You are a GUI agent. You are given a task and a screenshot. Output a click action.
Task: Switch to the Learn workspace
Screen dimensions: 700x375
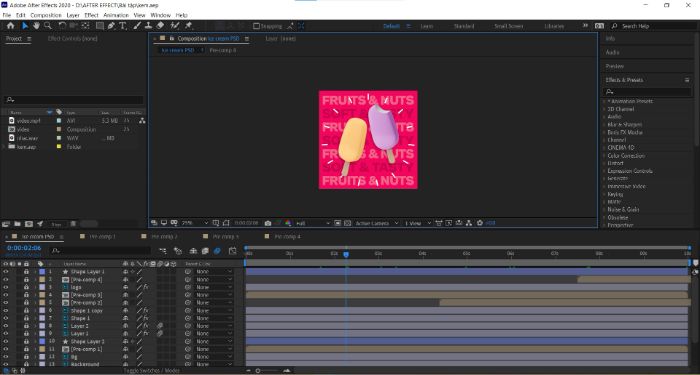[426, 26]
